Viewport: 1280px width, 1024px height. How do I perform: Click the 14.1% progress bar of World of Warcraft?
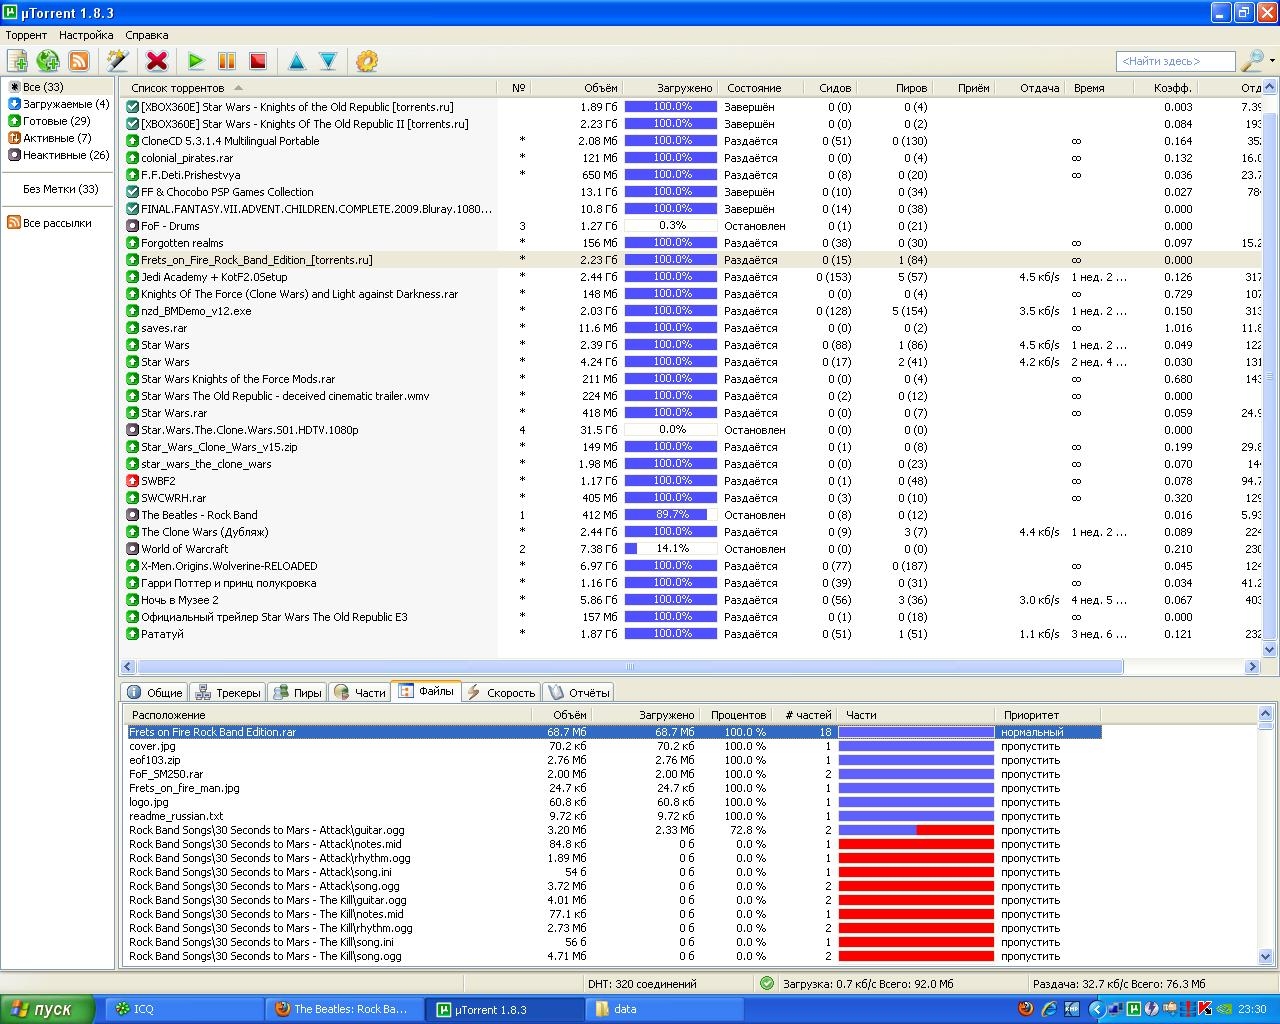coord(671,549)
